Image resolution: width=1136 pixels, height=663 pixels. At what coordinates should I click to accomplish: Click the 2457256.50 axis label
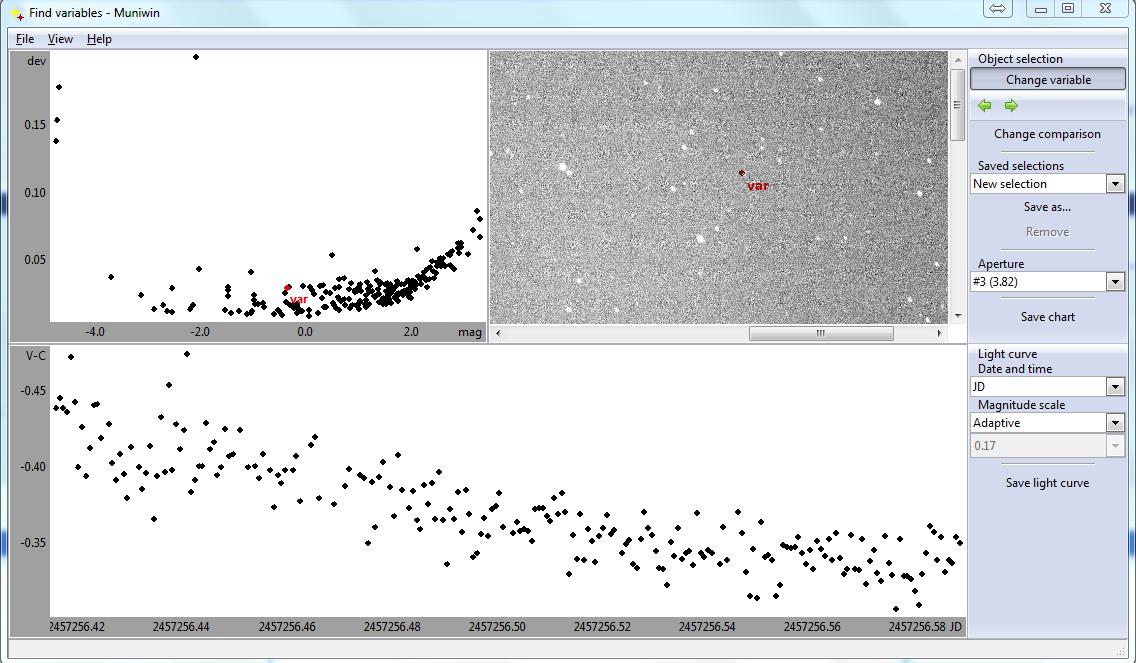coord(496,627)
